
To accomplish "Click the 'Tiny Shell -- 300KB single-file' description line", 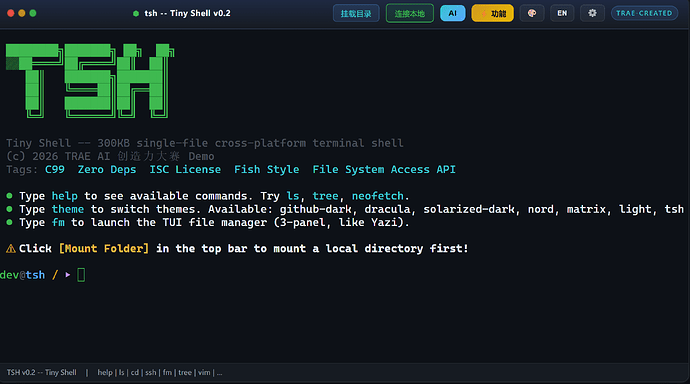I will (205, 143).
